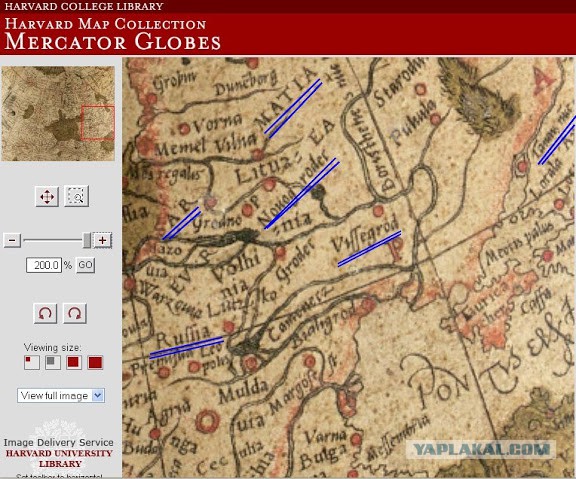Choose the largest viewing size option
576x479 pixels.
click(x=96, y=363)
